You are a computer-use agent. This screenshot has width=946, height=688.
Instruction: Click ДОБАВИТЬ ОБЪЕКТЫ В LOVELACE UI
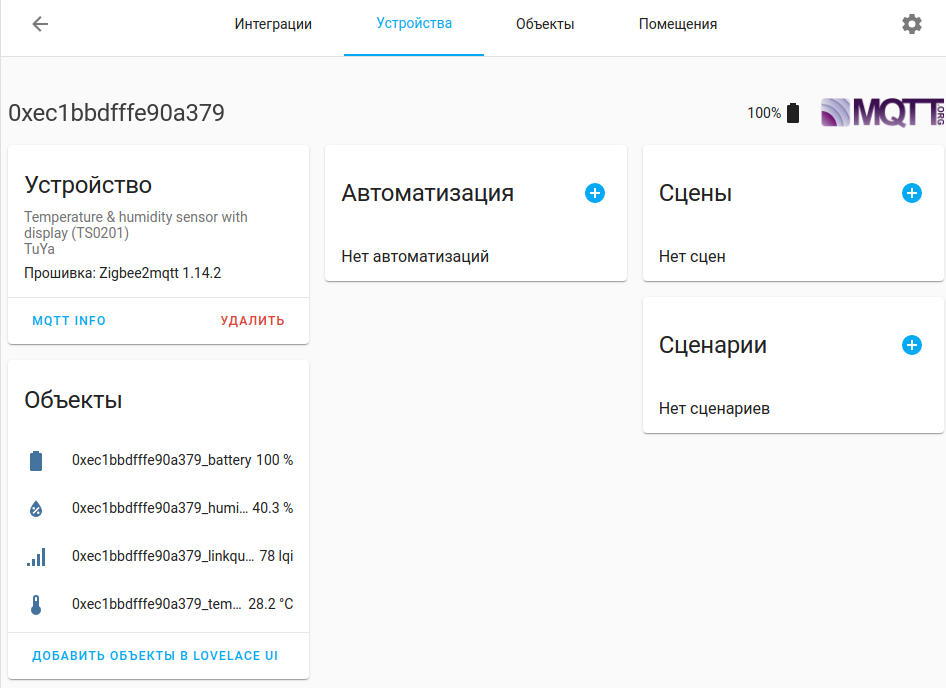pyautogui.click(x=155, y=656)
